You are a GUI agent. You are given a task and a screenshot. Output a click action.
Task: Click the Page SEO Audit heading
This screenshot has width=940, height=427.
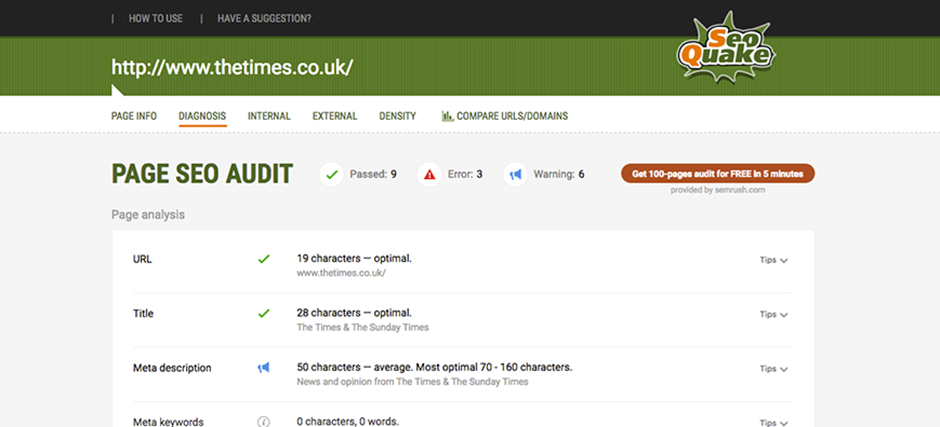click(202, 174)
